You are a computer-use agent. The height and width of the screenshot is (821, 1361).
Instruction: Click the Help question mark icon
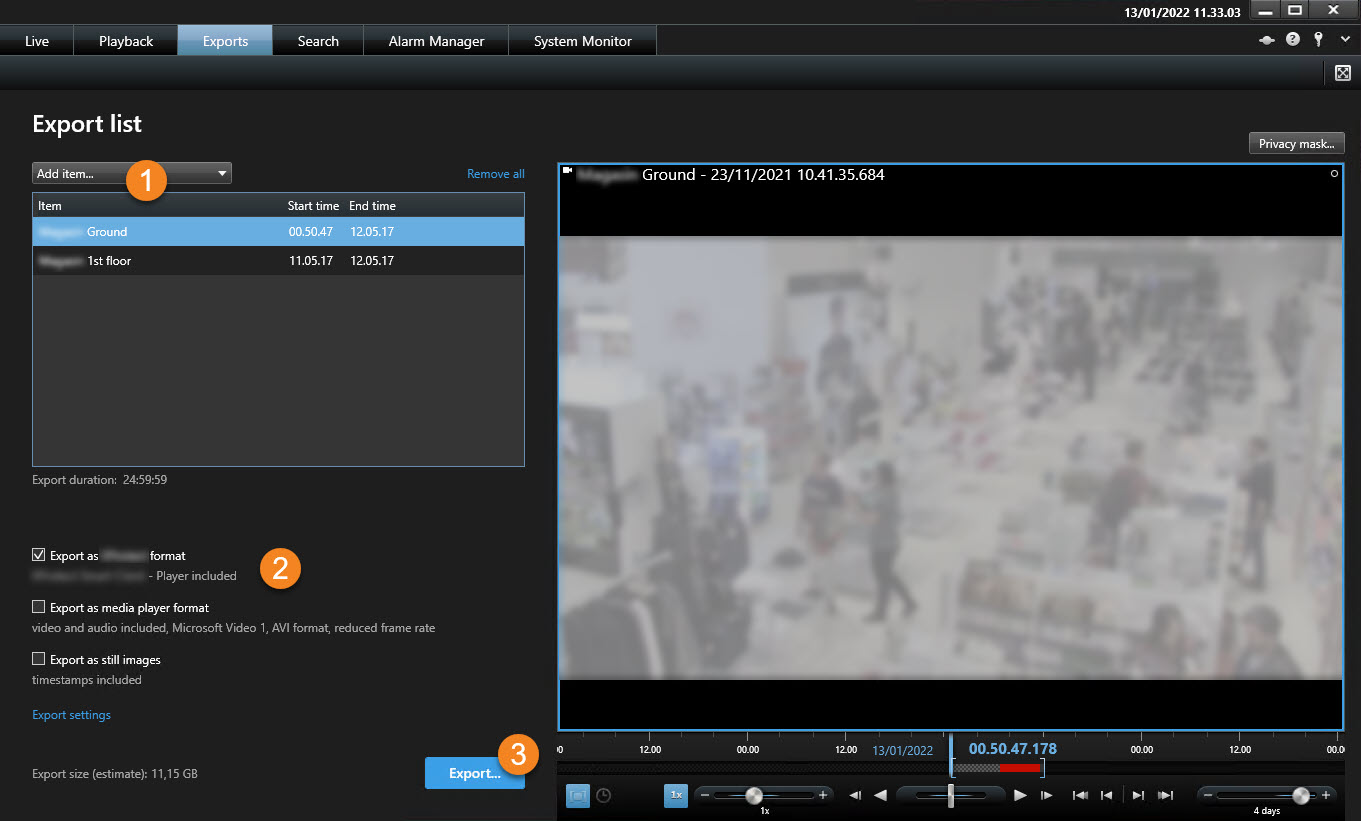point(1292,40)
